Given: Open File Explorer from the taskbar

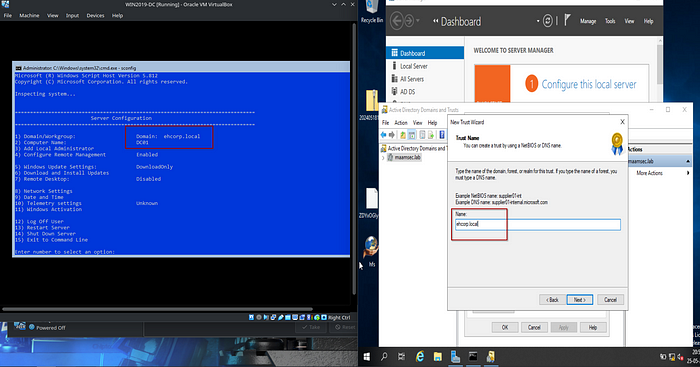Looking at the screenshot, I should point(438,356).
